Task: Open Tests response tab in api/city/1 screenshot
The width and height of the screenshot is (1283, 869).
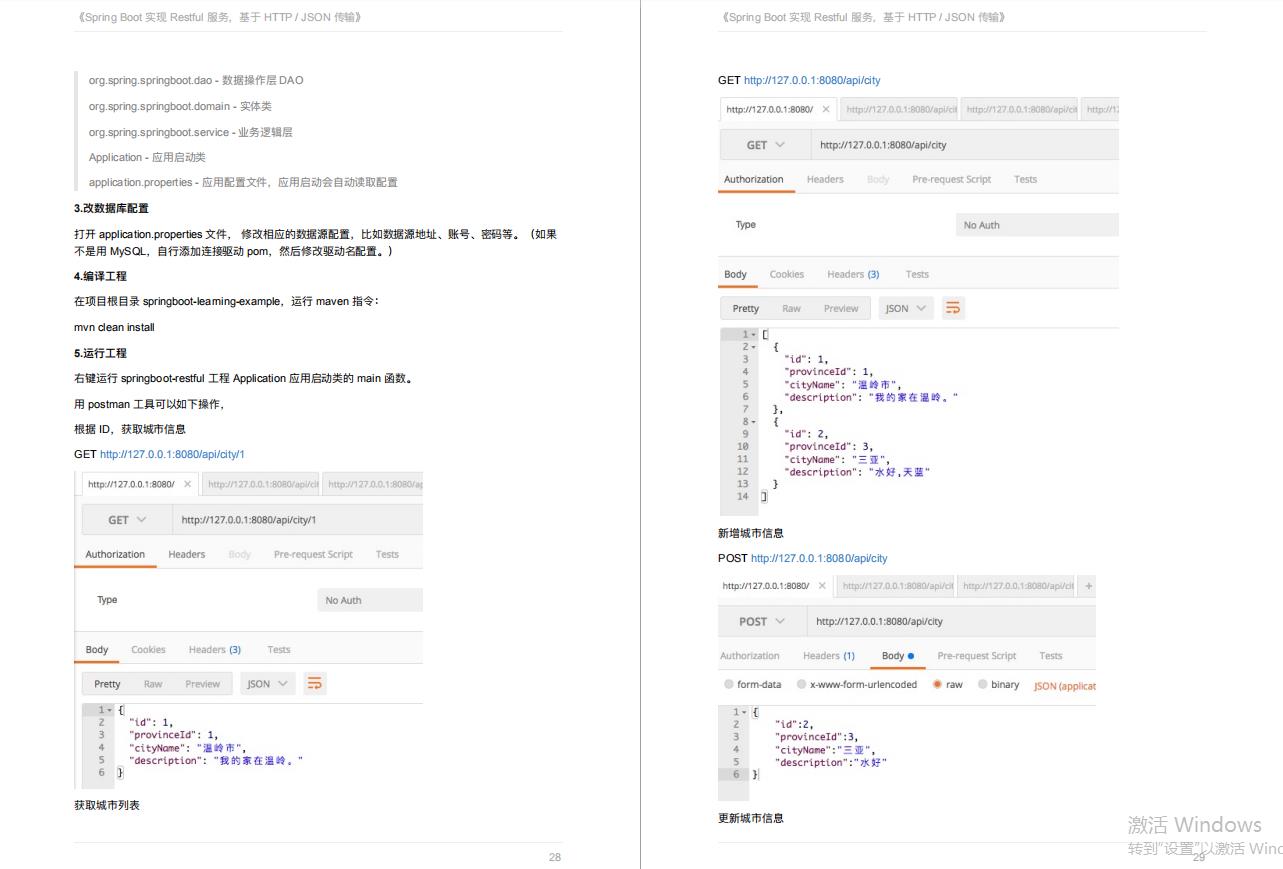Action: click(279, 650)
